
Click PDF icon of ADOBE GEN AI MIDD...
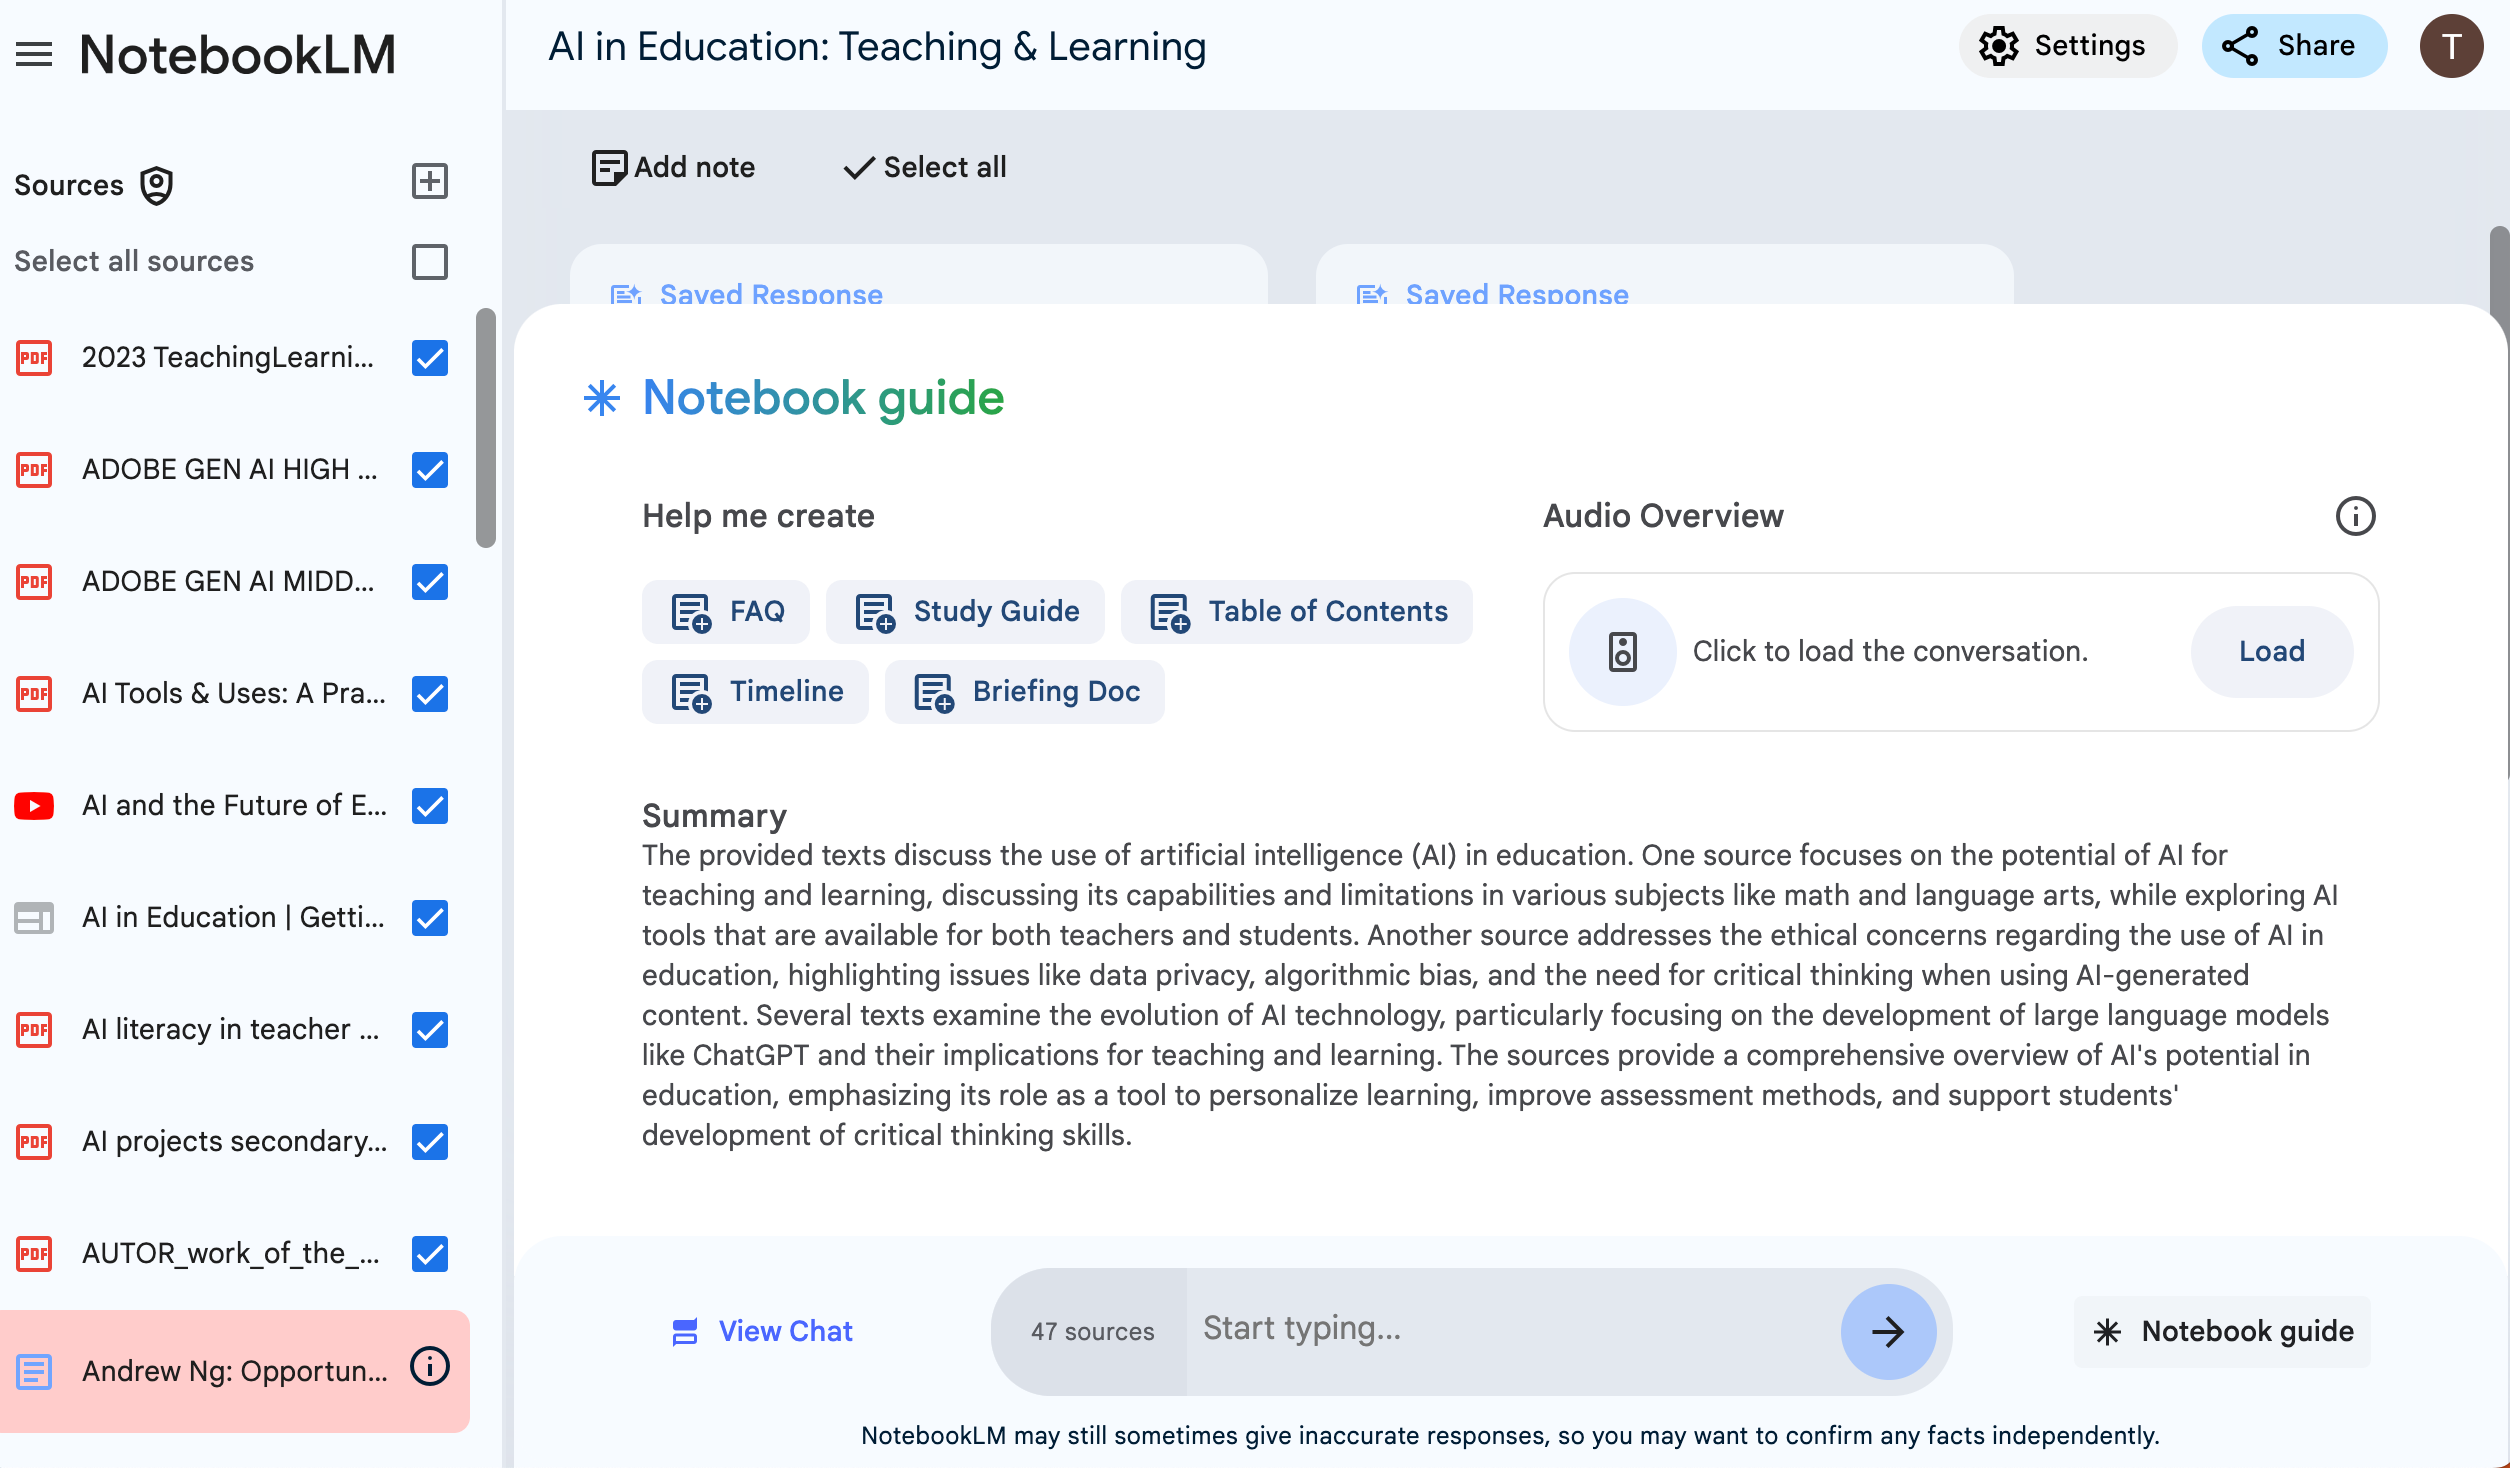[34, 582]
